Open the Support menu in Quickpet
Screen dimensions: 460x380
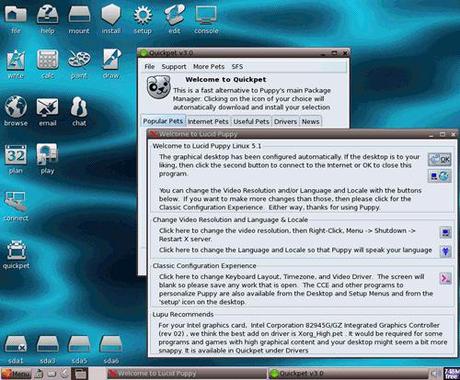tap(174, 67)
